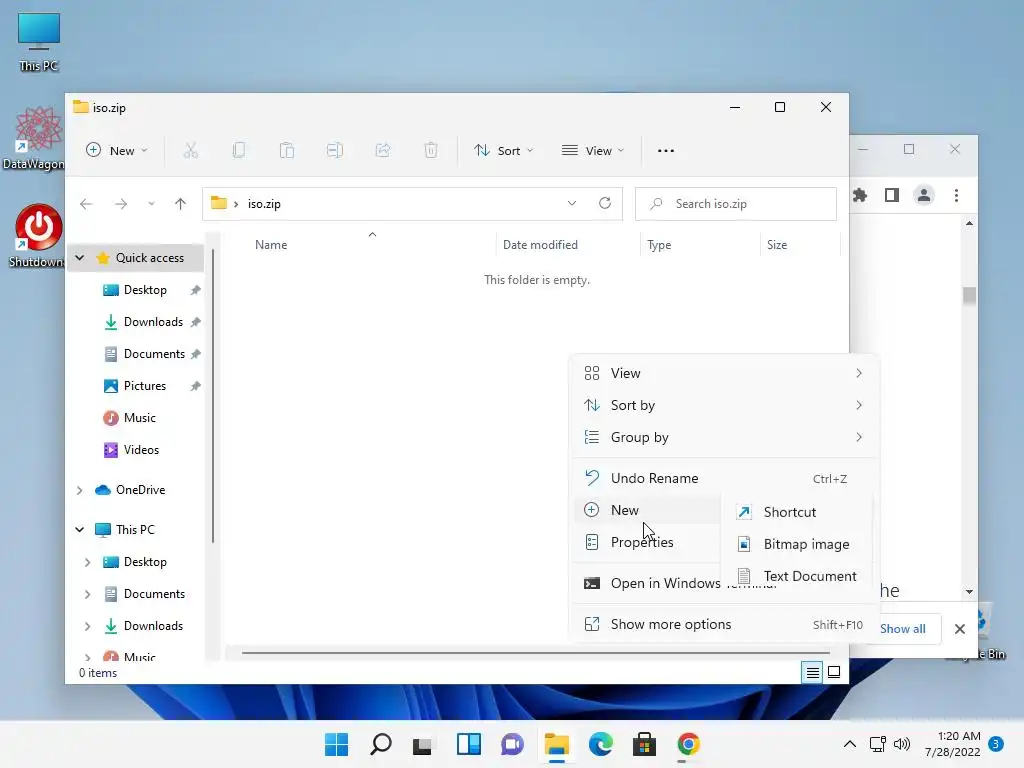Screen dimensions: 1024x768
Task: Open Task View on the taskbar
Action: 423,744
